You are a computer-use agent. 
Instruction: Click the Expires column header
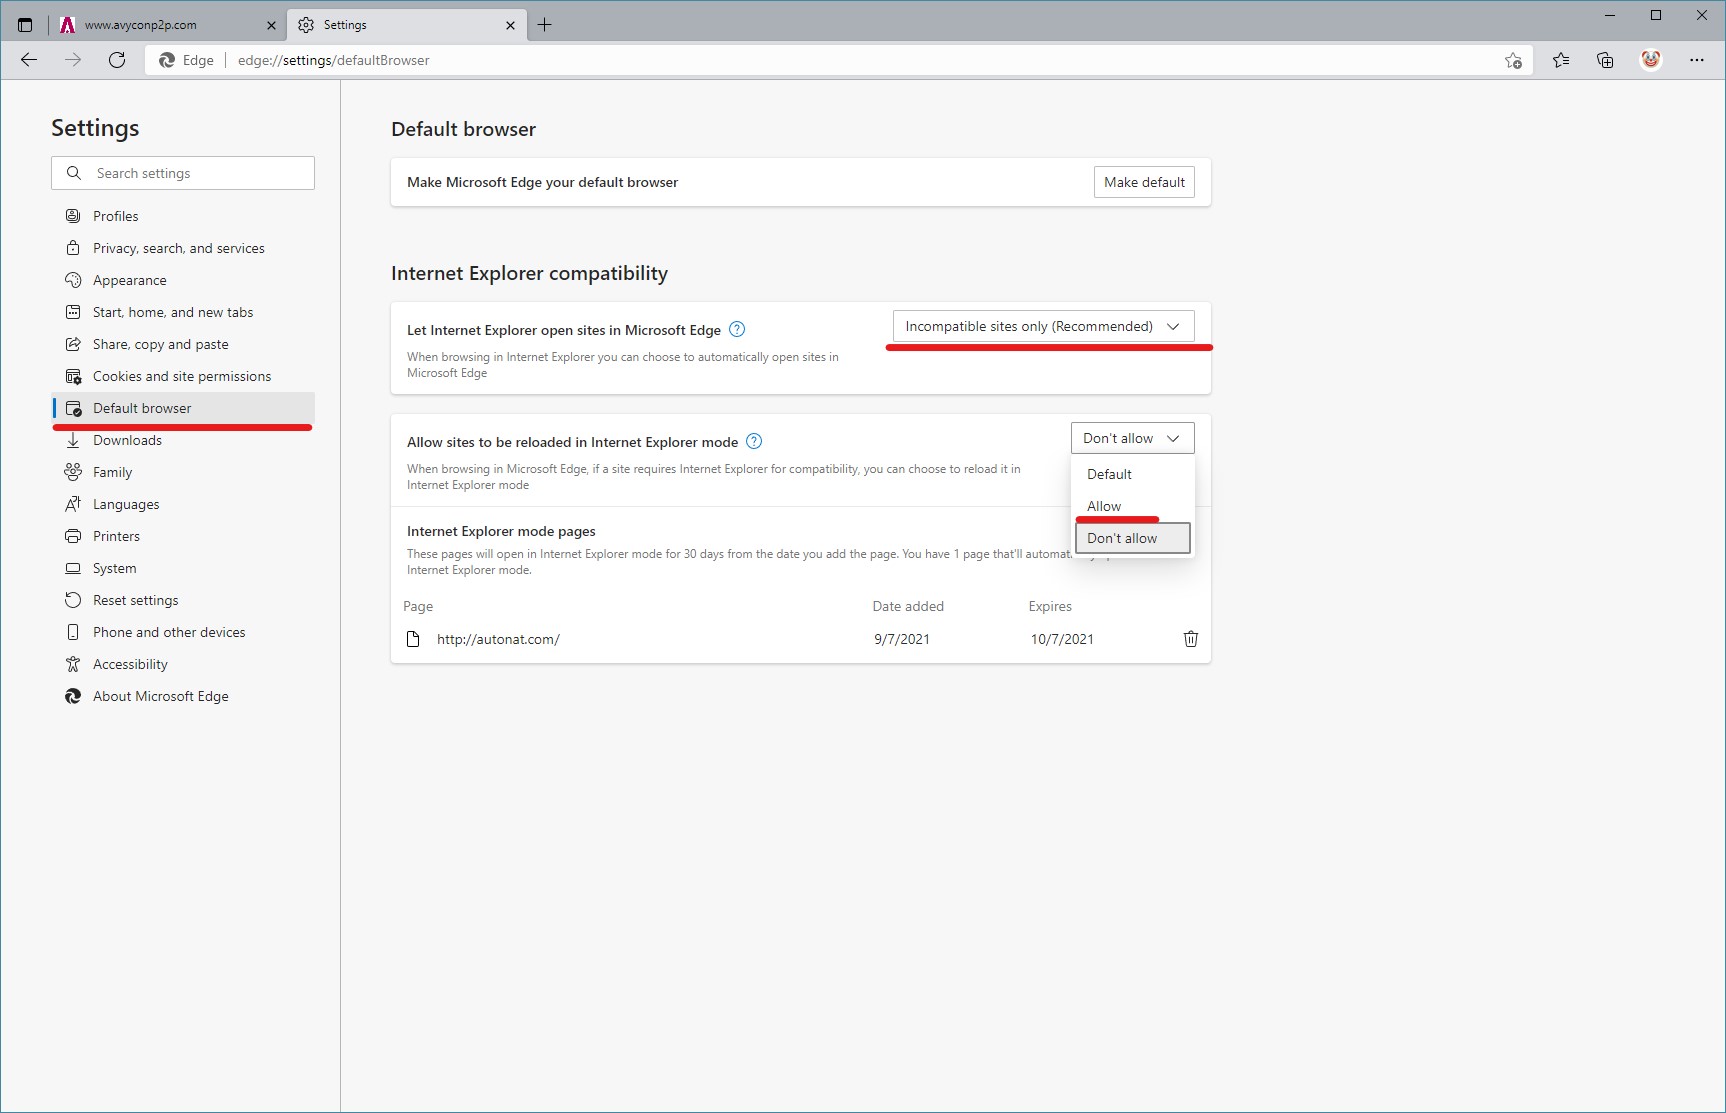(x=1050, y=606)
